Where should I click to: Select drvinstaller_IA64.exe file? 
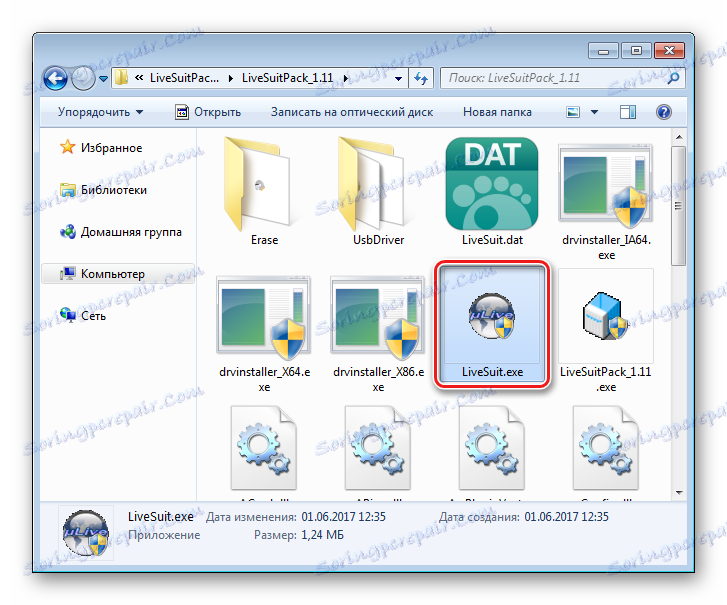pyautogui.click(x=606, y=202)
